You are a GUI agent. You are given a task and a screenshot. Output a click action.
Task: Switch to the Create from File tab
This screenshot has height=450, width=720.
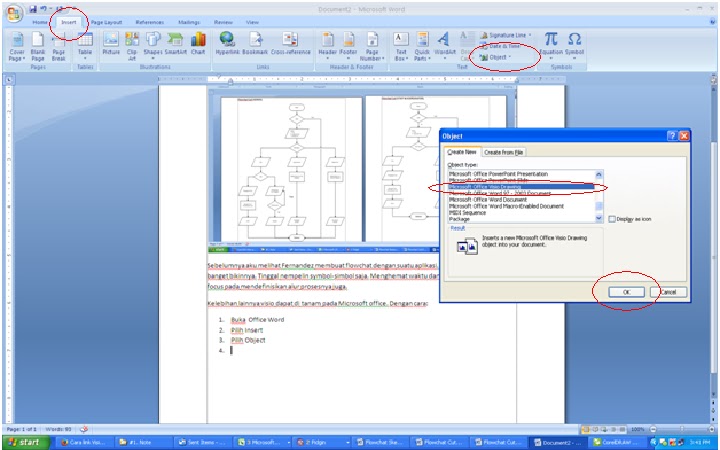(504, 152)
